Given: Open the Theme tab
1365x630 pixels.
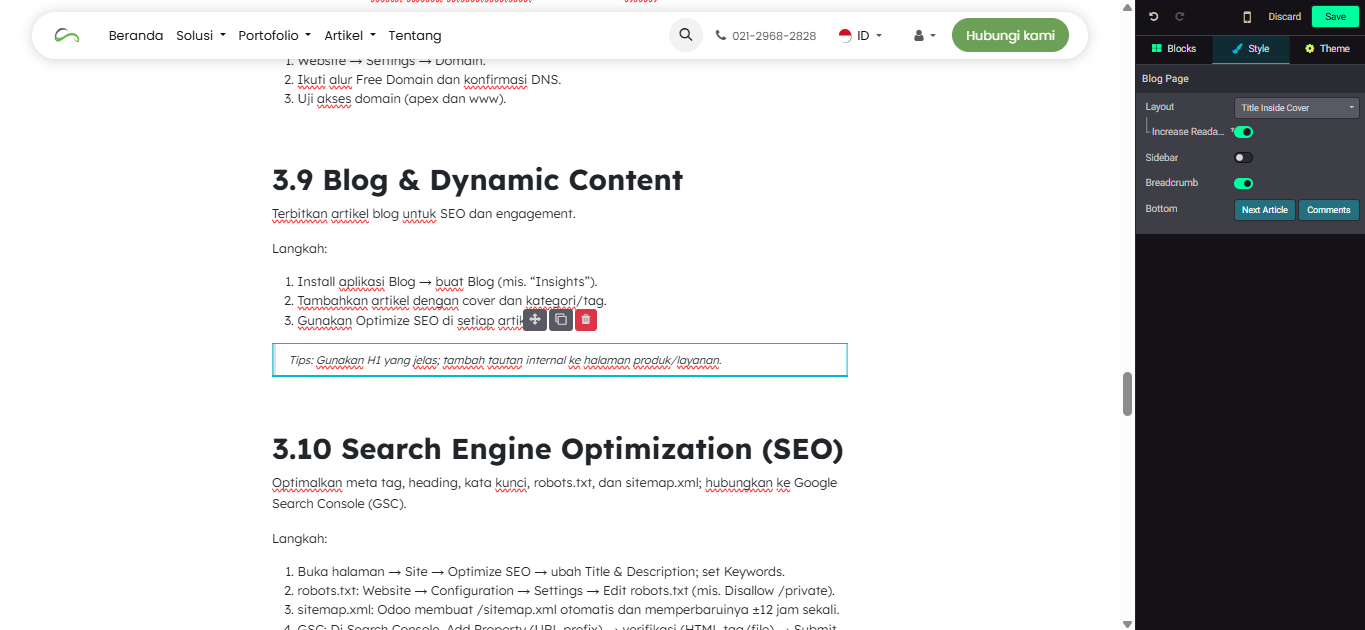Looking at the screenshot, I should 1327,49.
